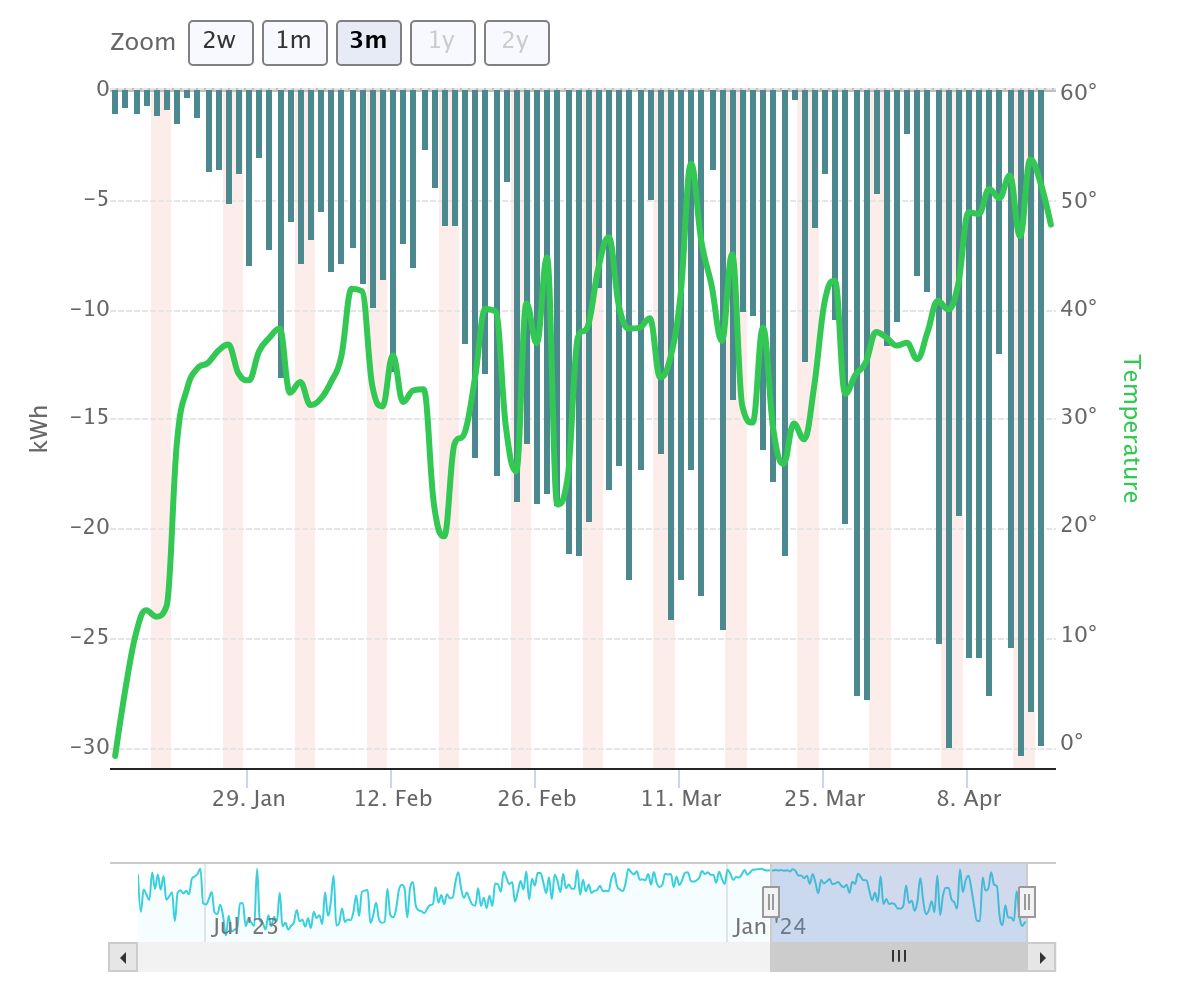Click the scrollbar thumb grip
1200x1000 pixels.
pos(898,957)
